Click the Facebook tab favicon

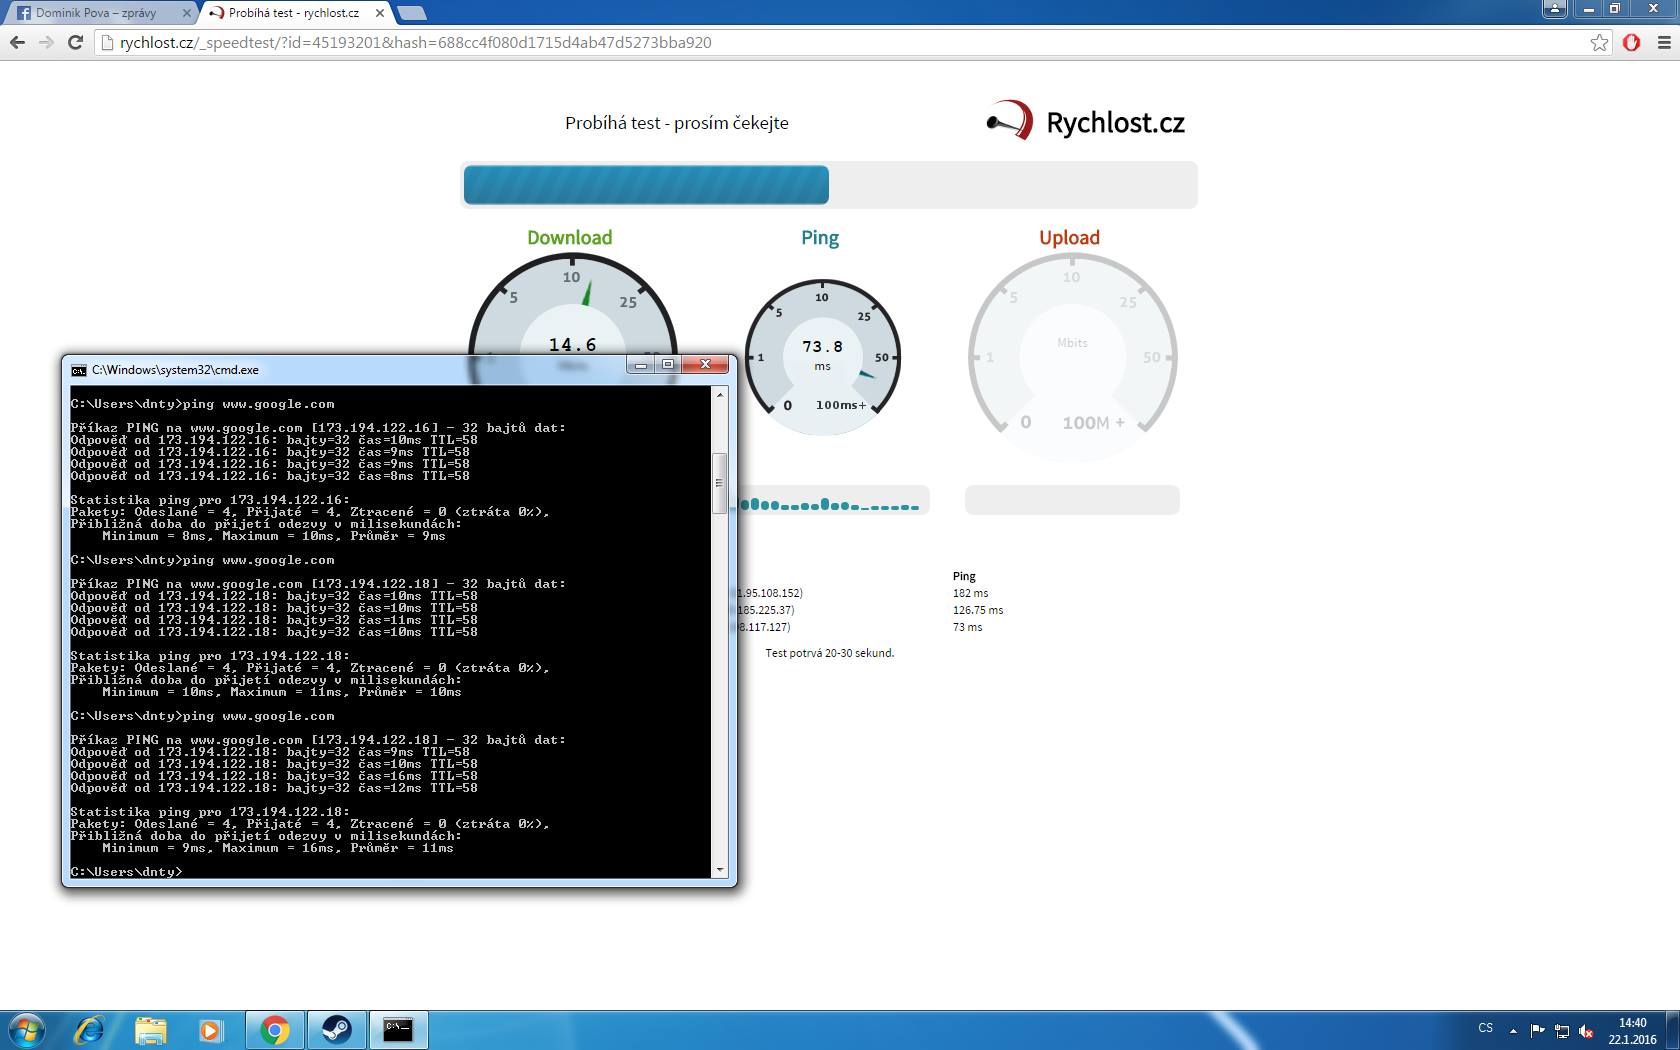click(23, 13)
